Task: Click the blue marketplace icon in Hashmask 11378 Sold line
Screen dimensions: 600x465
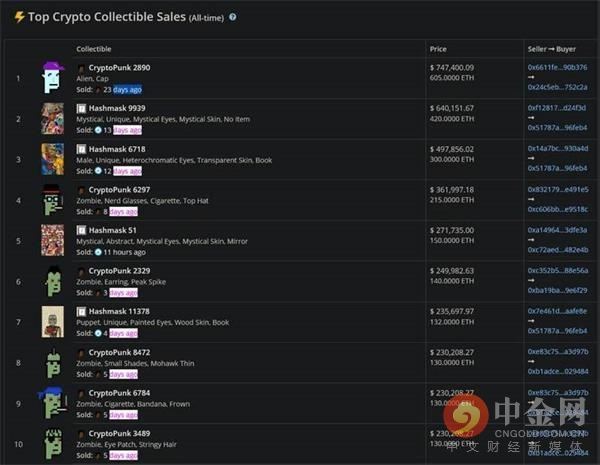Action: [98, 333]
